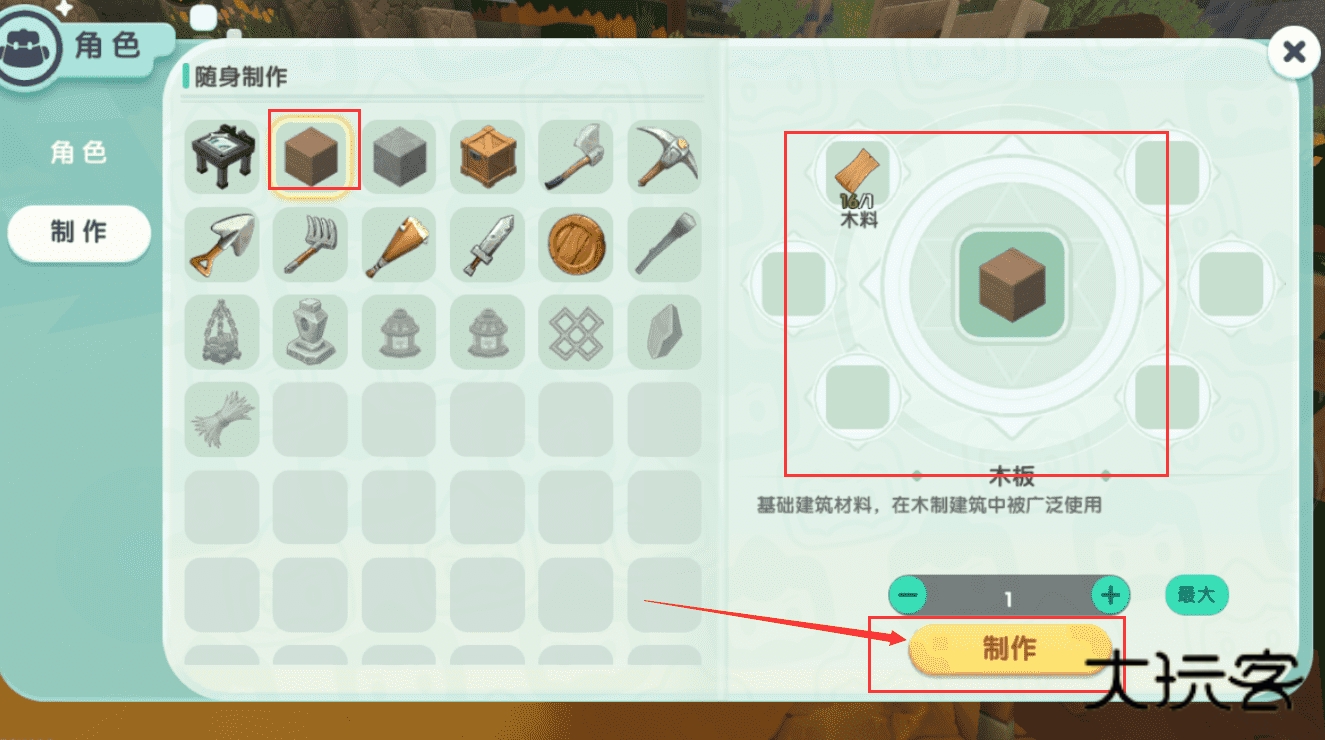Pick the shovel tool recipe
1325x740 pixels.
[x=222, y=245]
